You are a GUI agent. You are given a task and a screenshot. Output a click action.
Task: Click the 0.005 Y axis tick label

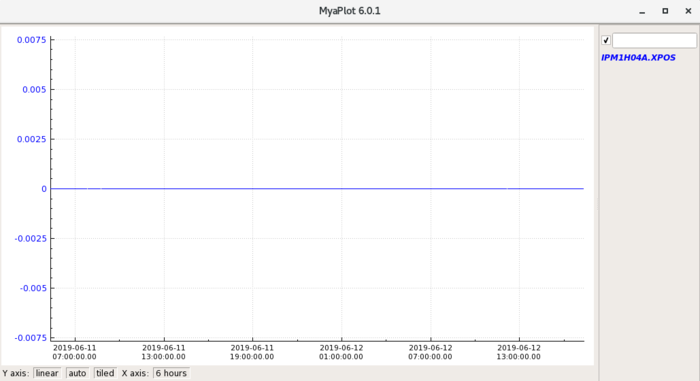(34, 90)
